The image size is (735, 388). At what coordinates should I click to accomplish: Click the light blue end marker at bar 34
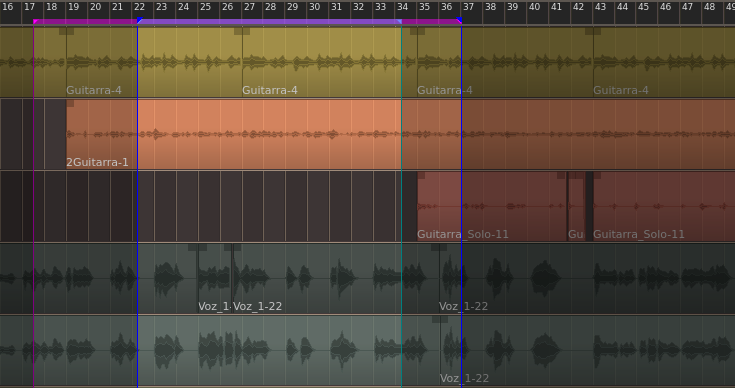coord(399,21)
